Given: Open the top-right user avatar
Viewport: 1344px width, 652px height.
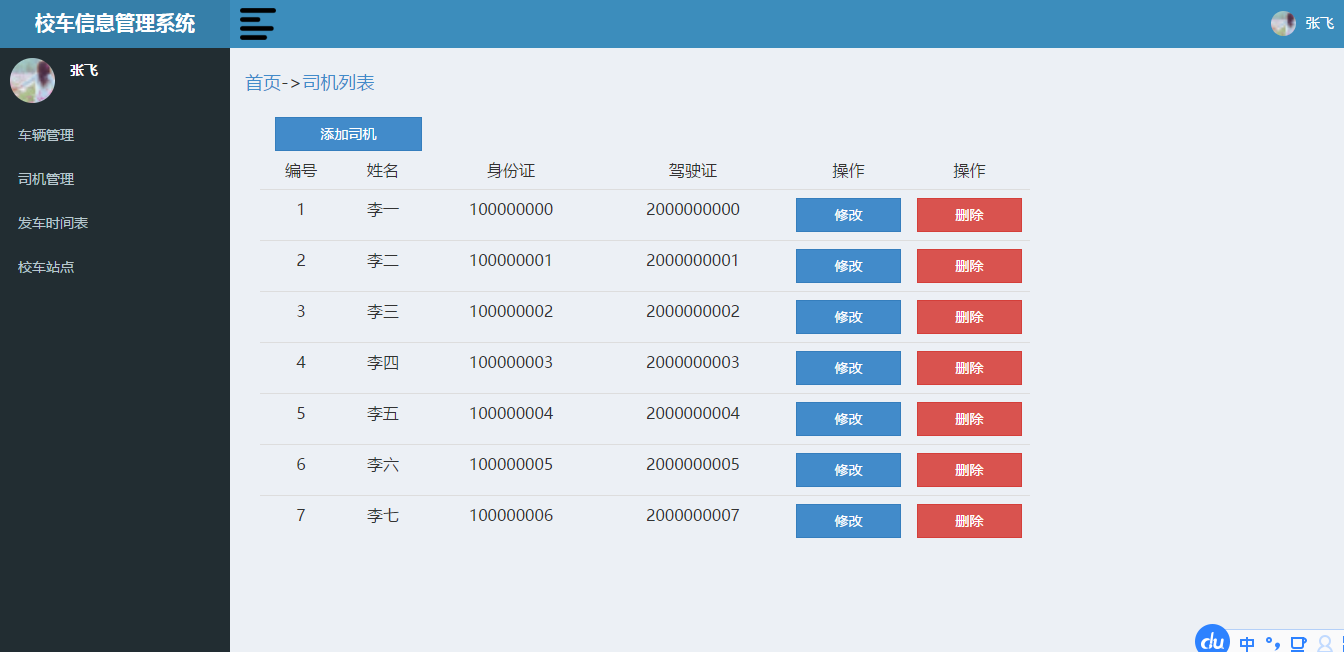Looking at the screenshot, I should point(1283,23).
